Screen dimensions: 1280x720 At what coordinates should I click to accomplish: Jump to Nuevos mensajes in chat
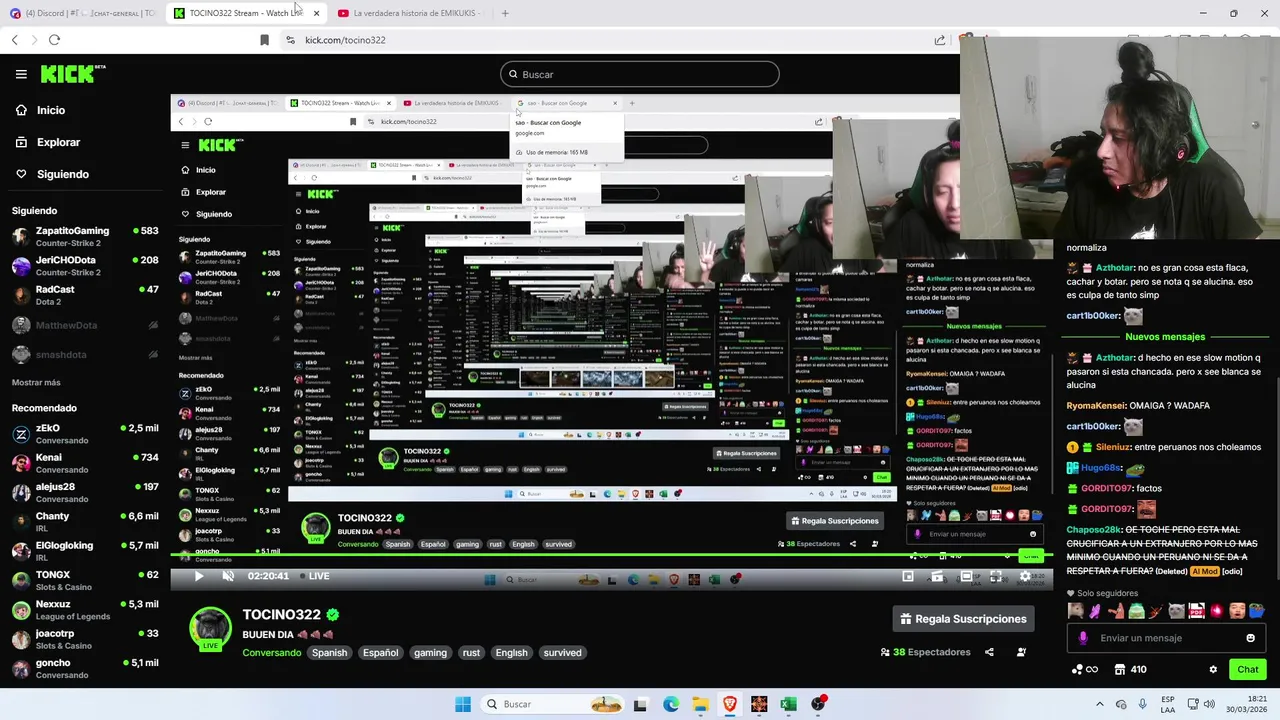pos(1165,337)
